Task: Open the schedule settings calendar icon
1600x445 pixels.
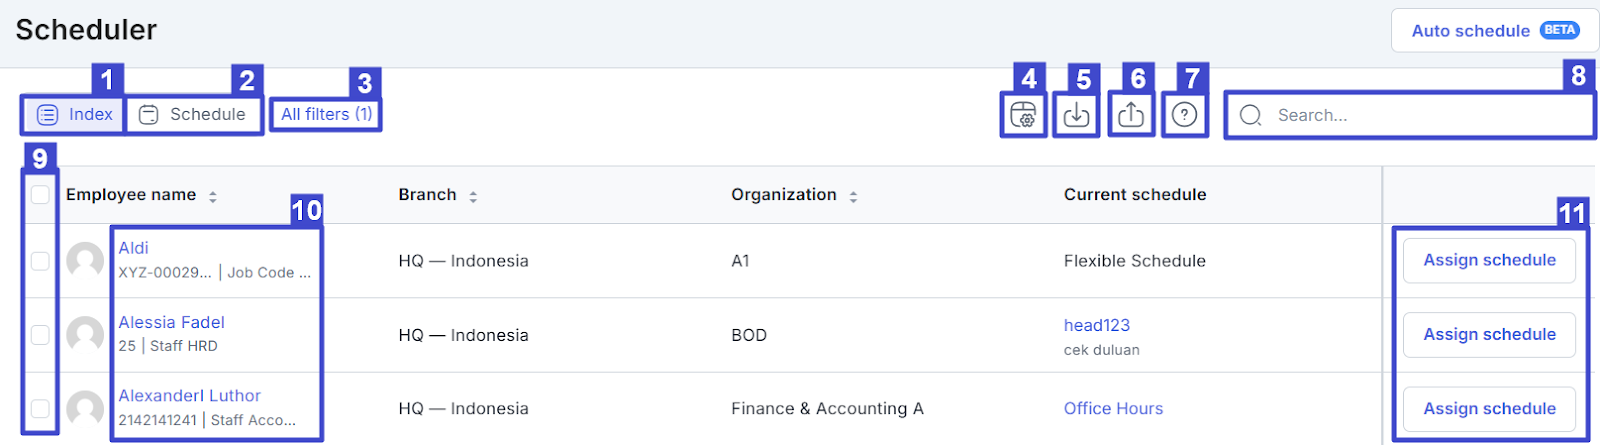Action: pos(1023,115)
